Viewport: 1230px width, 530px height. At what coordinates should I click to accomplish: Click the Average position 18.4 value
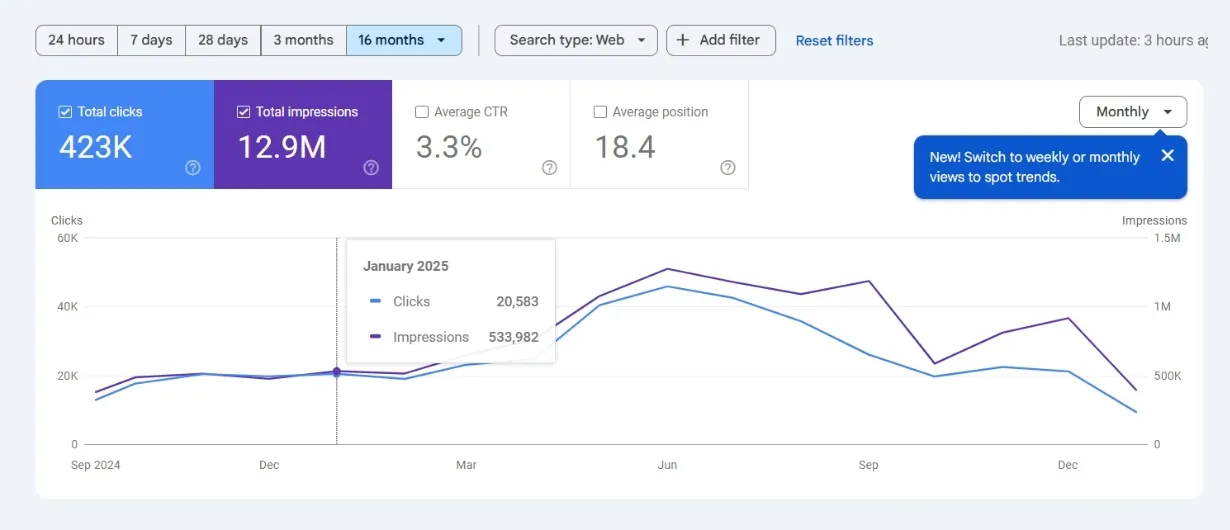(x=625, y=148)
